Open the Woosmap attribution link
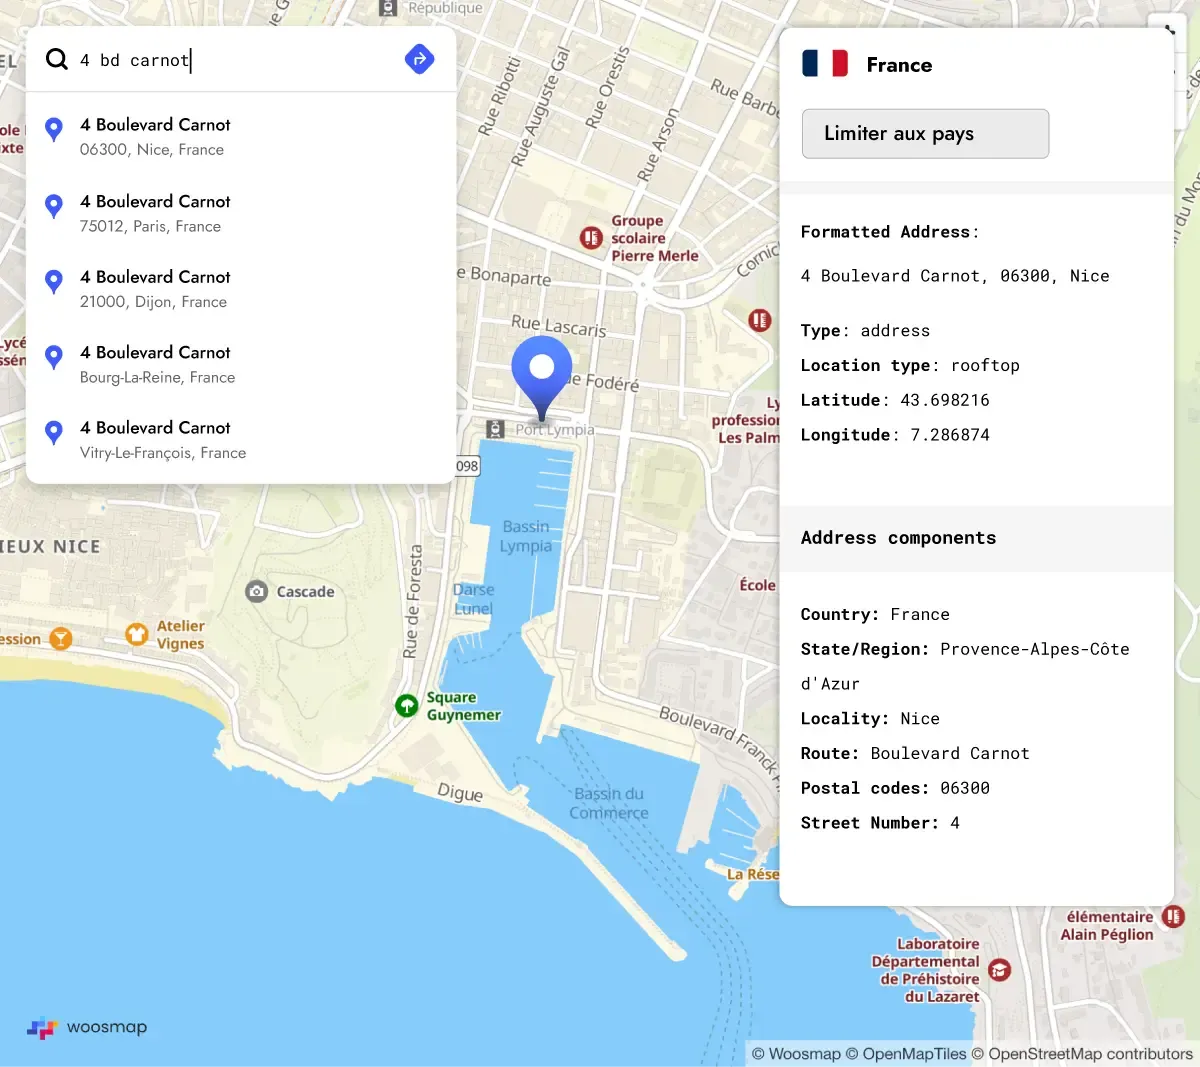 796,1054
